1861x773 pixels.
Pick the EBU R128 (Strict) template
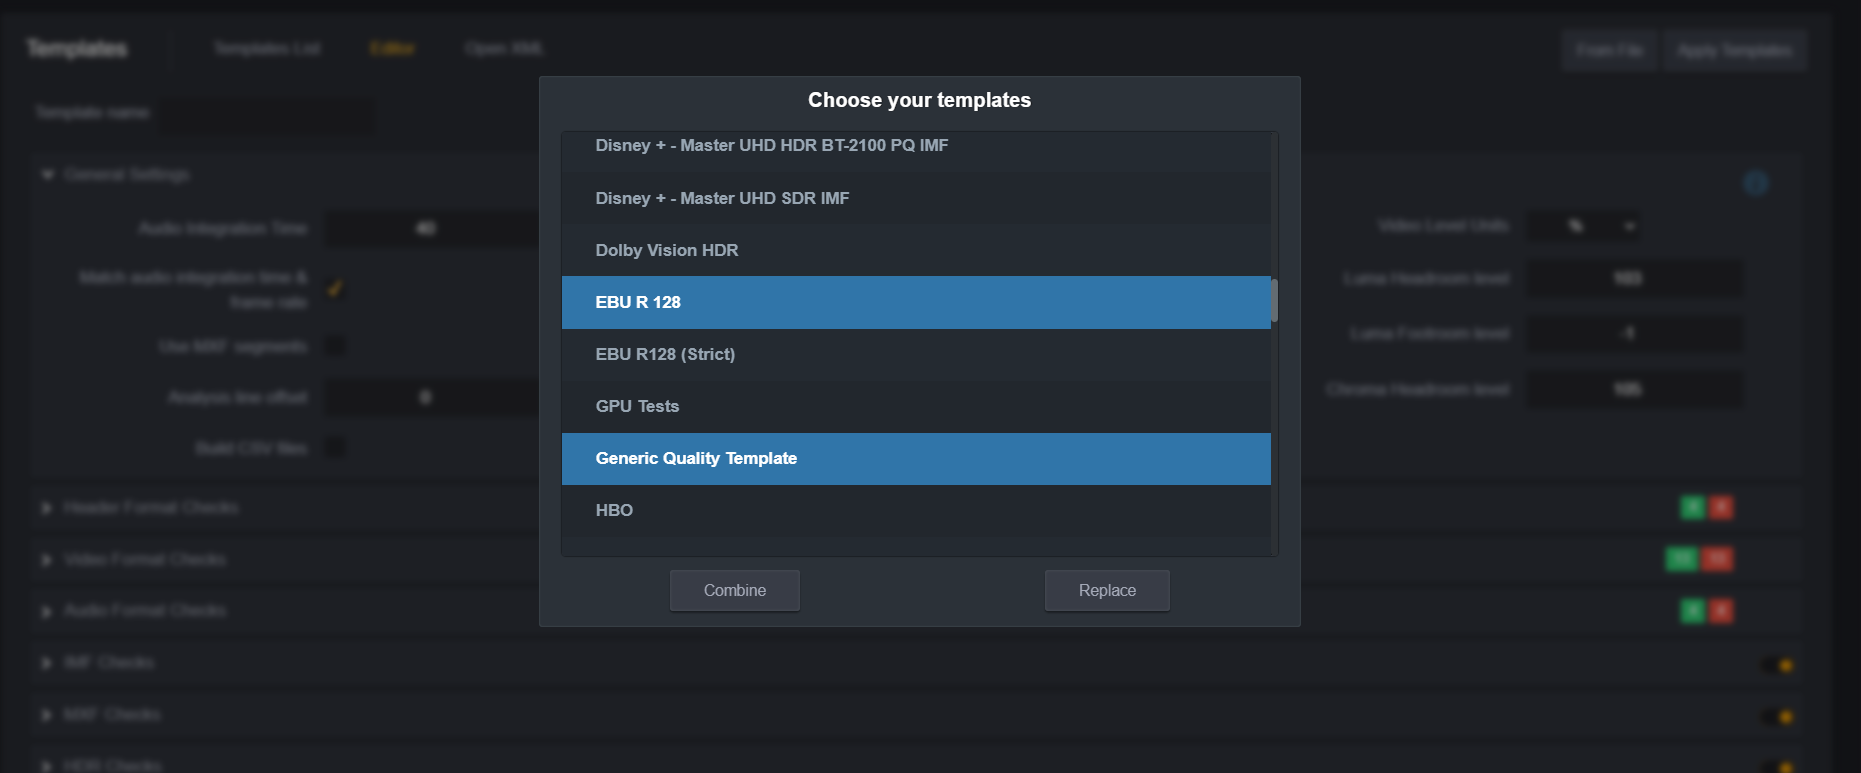(916, 354)
